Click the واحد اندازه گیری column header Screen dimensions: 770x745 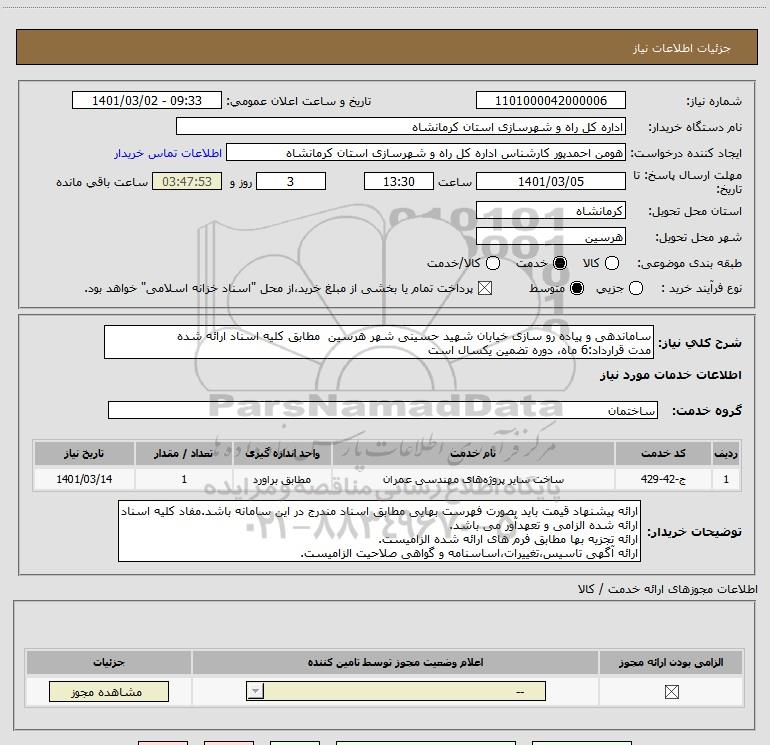282,453
